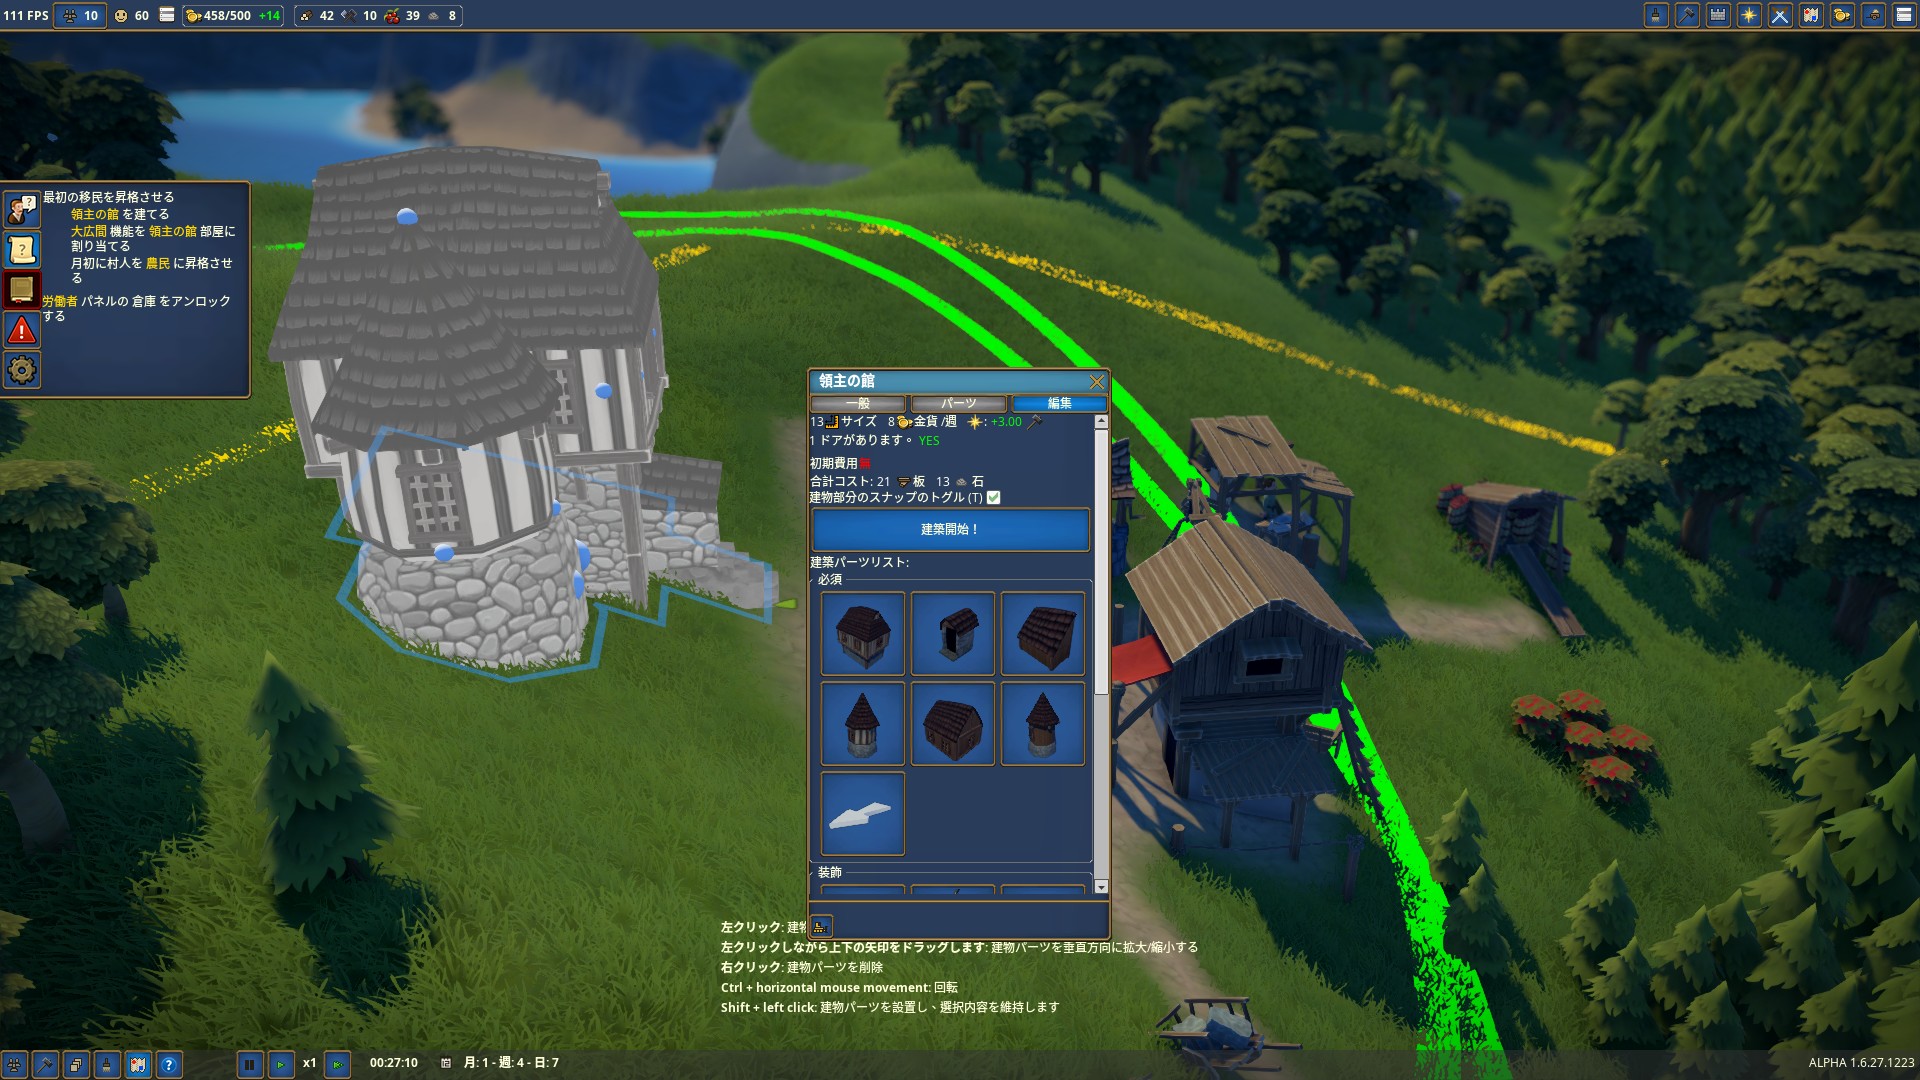Click the paintbrush icon in bottom toolbar
The width and height of the screenshot is (1920, 1080).
click(107, 1065)
